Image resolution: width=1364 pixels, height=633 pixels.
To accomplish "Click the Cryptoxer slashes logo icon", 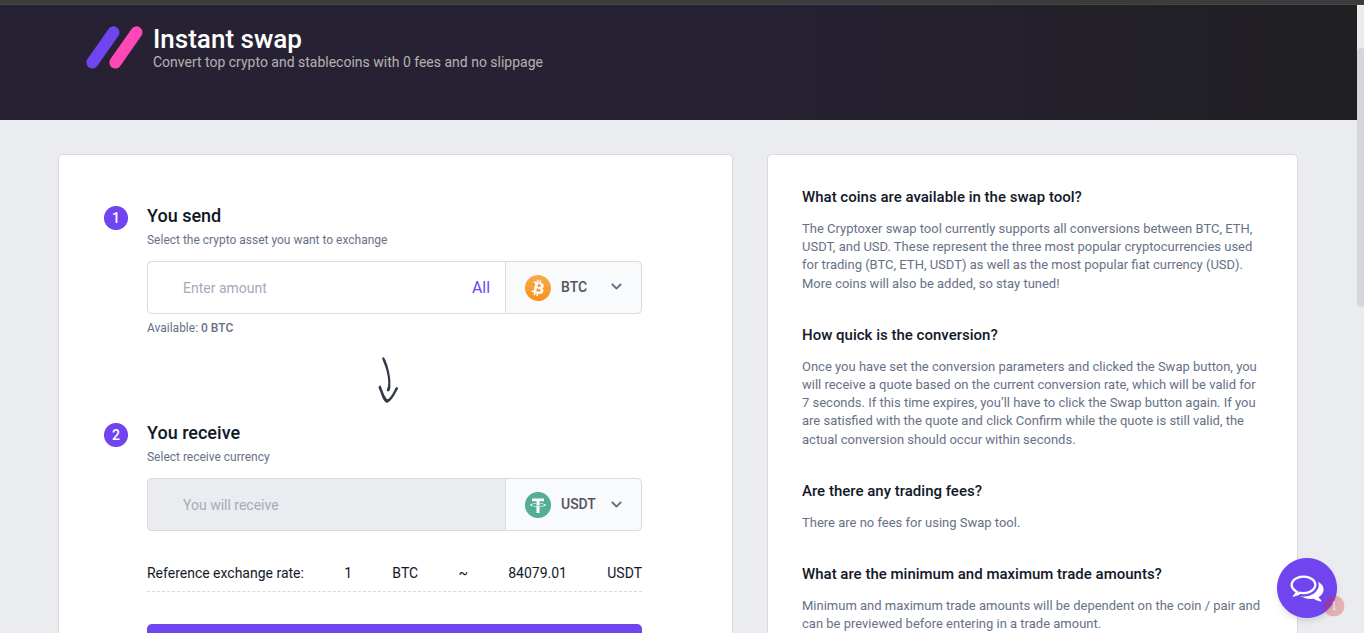I will coord(114,47).
